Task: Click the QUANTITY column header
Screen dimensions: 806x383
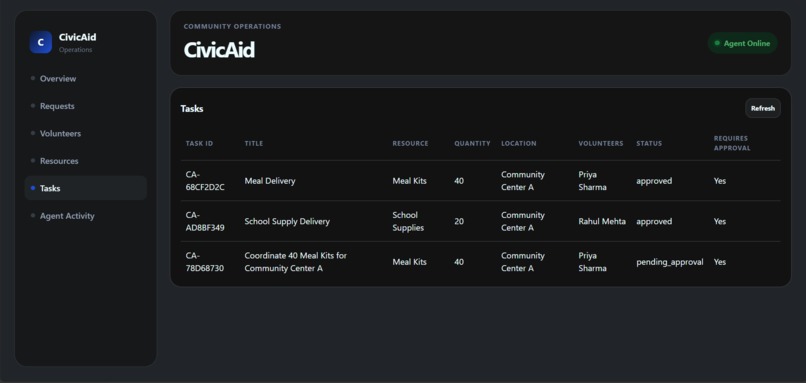Action: [472, 143]
